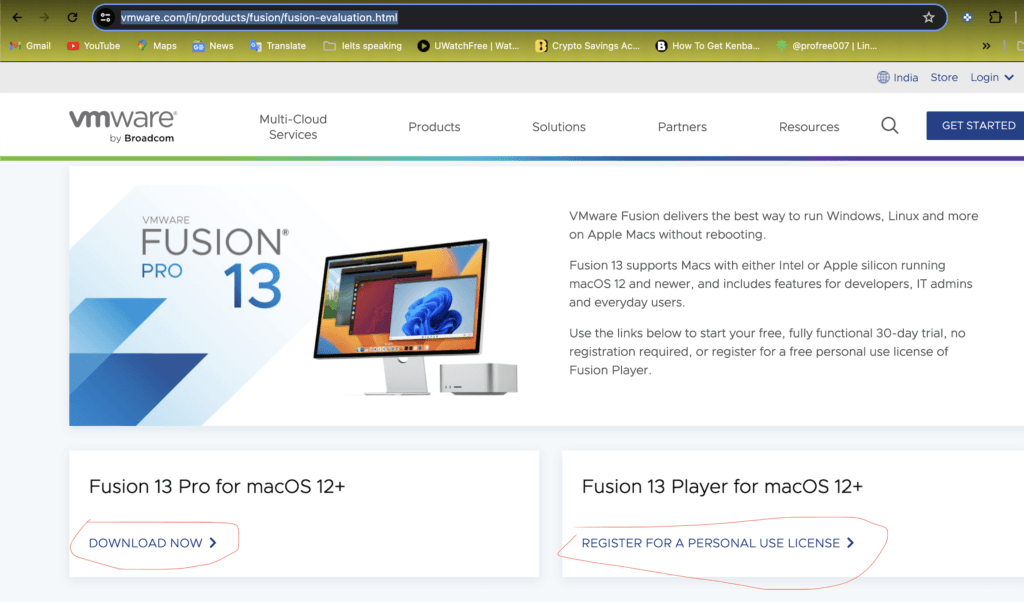Open the Solutions menu
The image size is (1024, 602).
coord(558,126)
